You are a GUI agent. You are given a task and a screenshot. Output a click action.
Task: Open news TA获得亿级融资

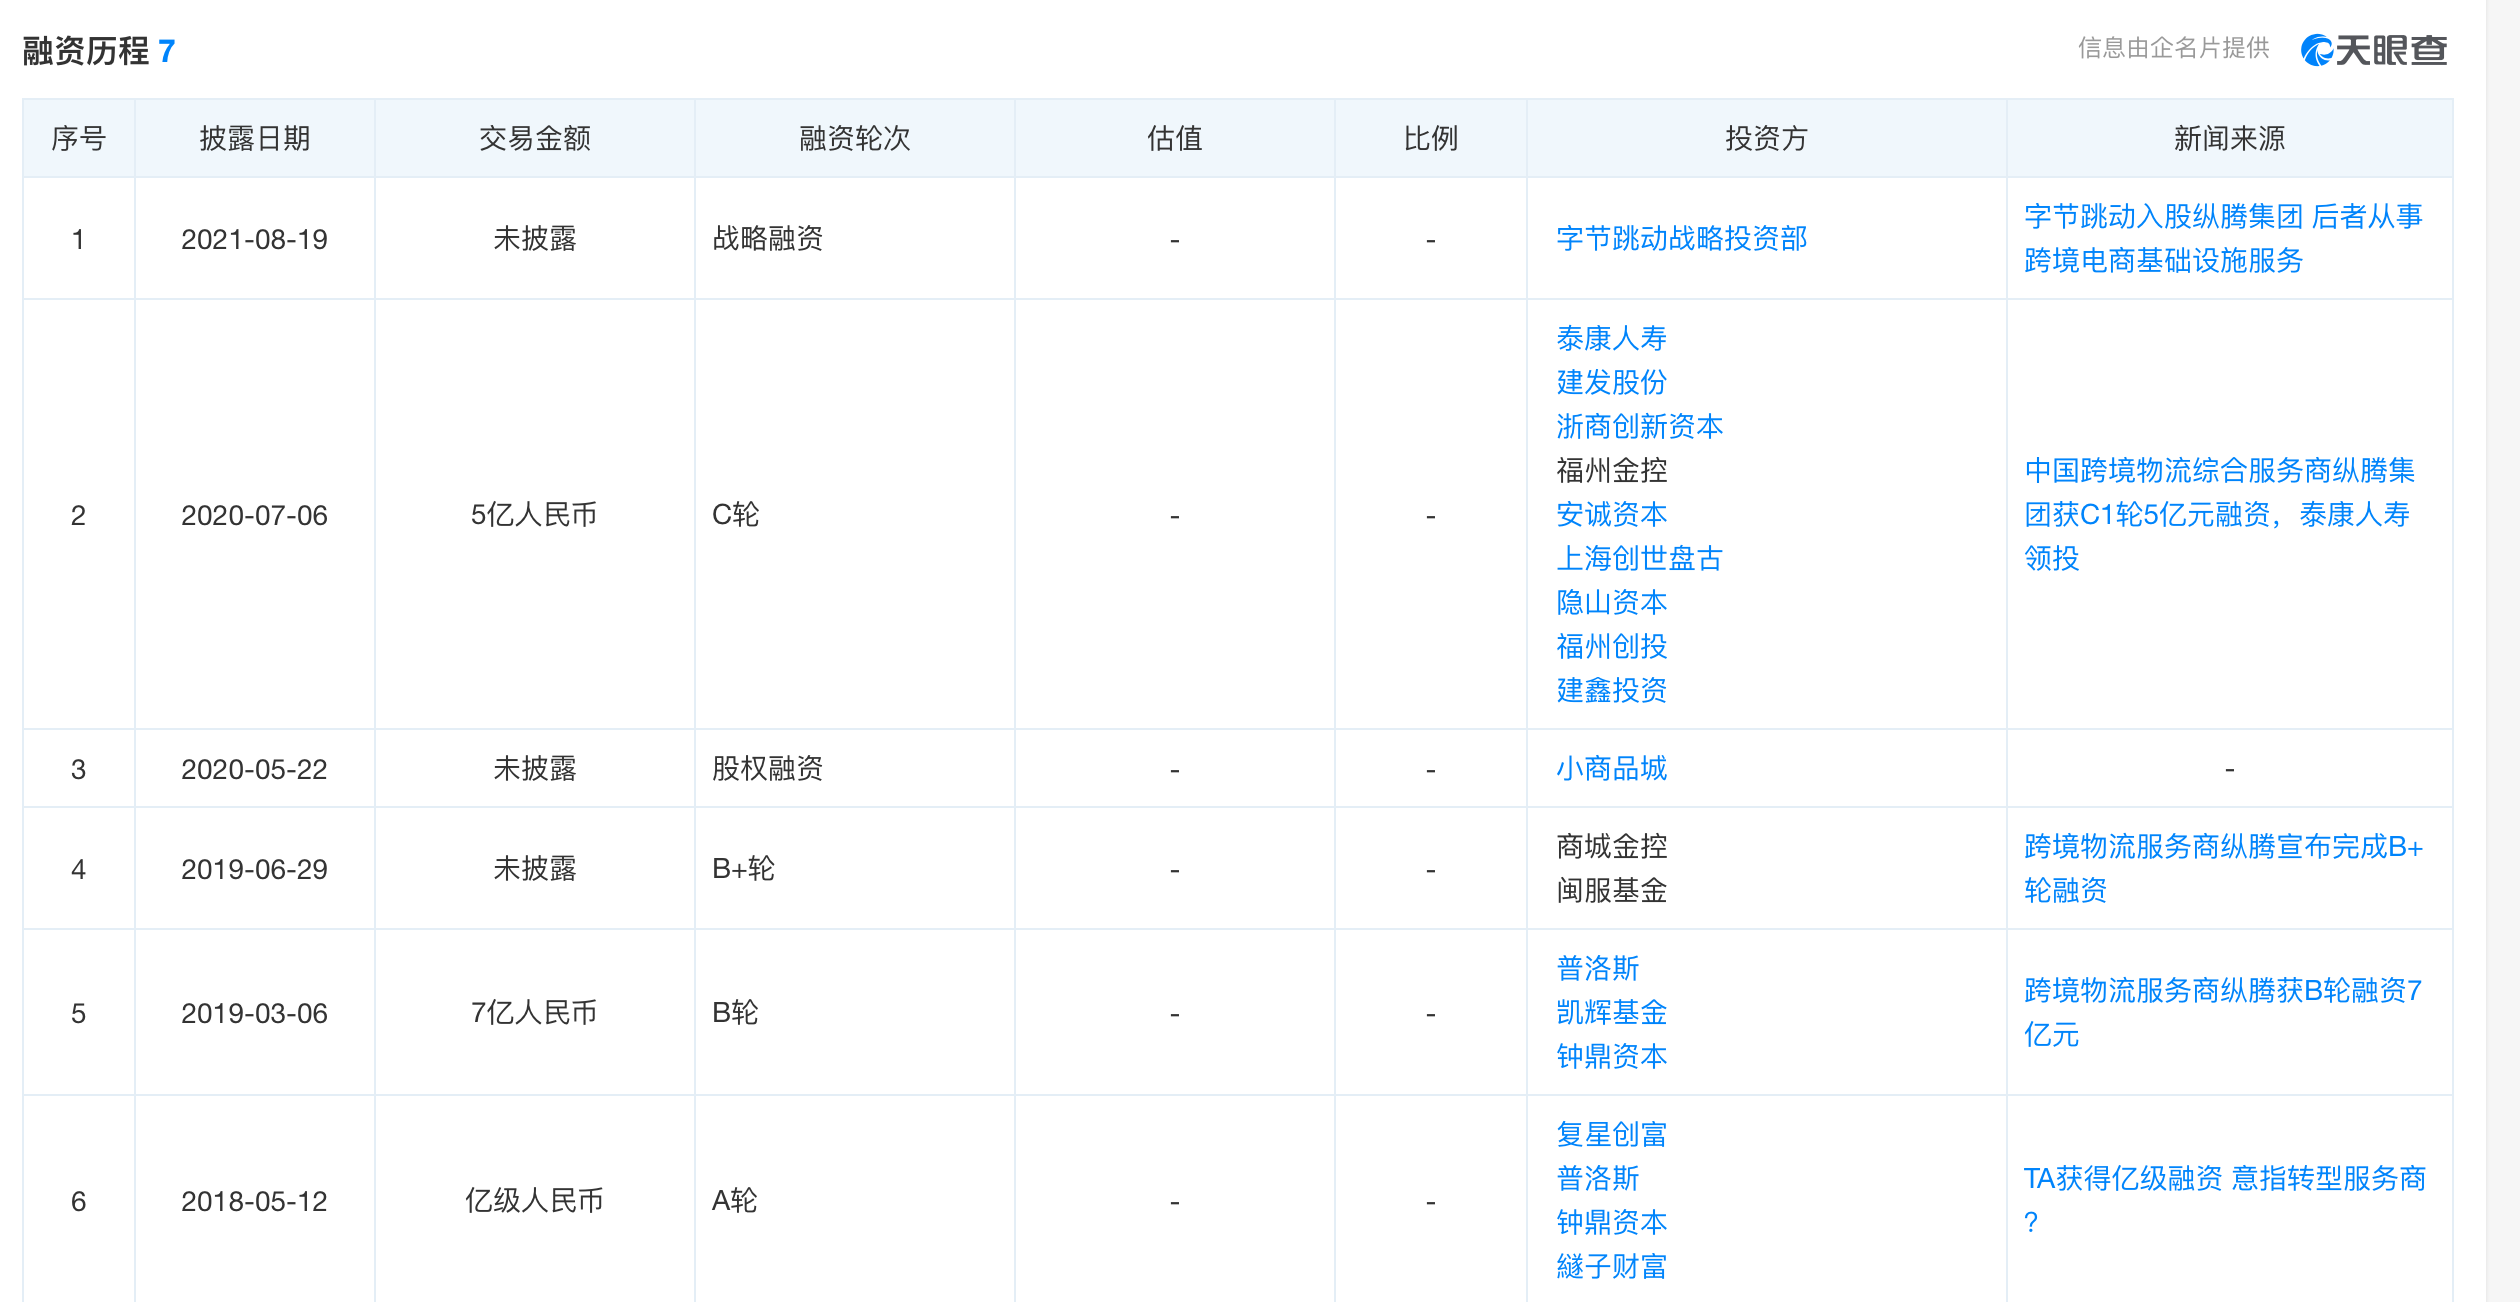tap(2225, 1200)
